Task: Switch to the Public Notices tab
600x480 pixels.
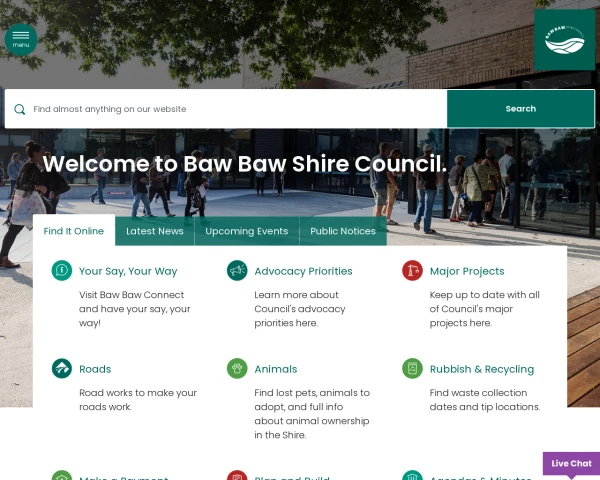Action: pos(343,231)
